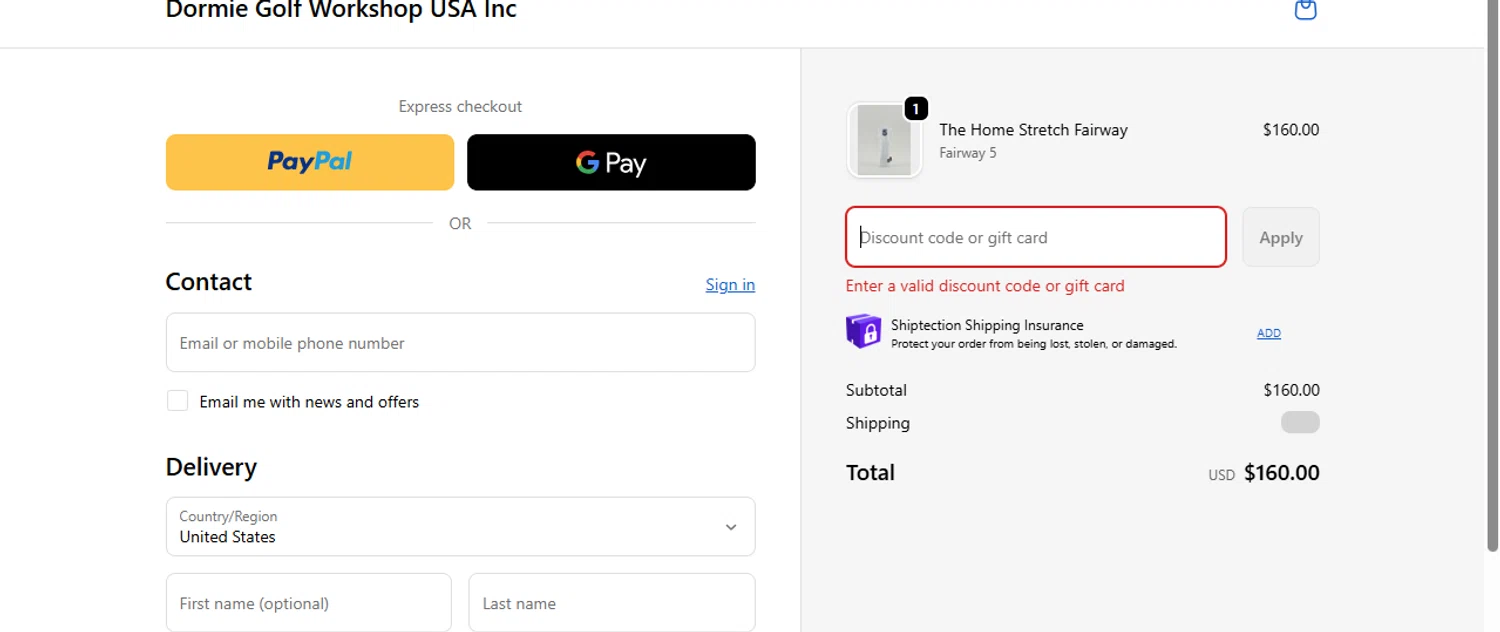Click the shipping cost loading placeholder
The width and height of the screenshot is (1500, 632).
pyautogui.click(x=1300, y=422)
